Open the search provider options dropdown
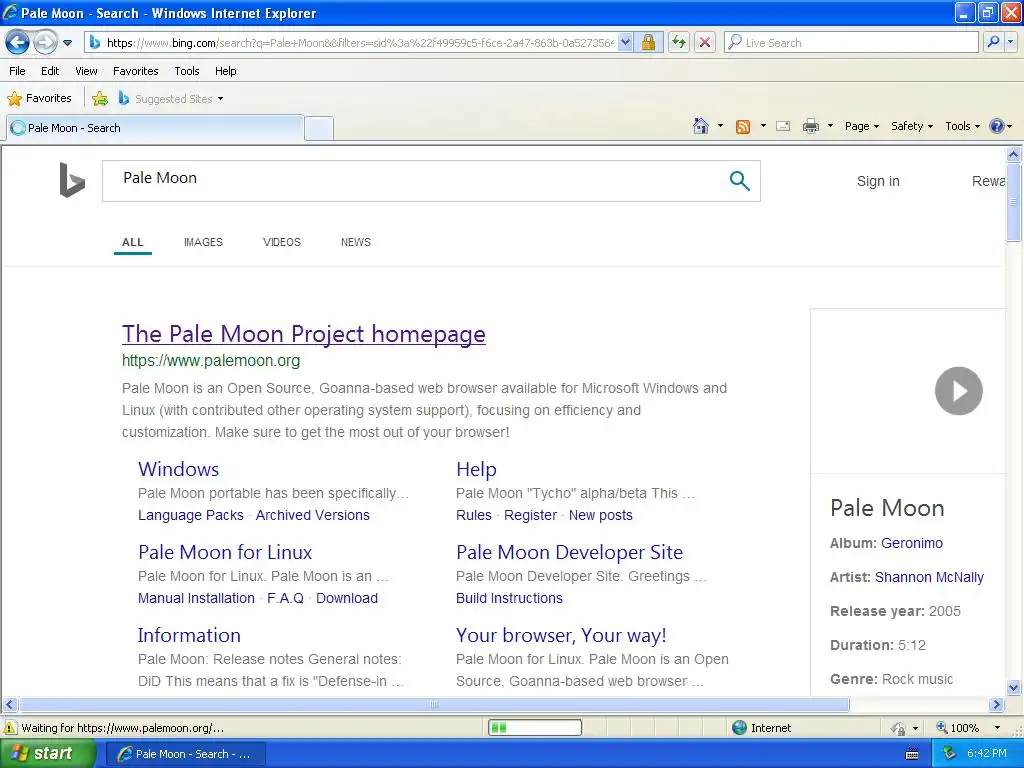 click(x=1011, y=42)
